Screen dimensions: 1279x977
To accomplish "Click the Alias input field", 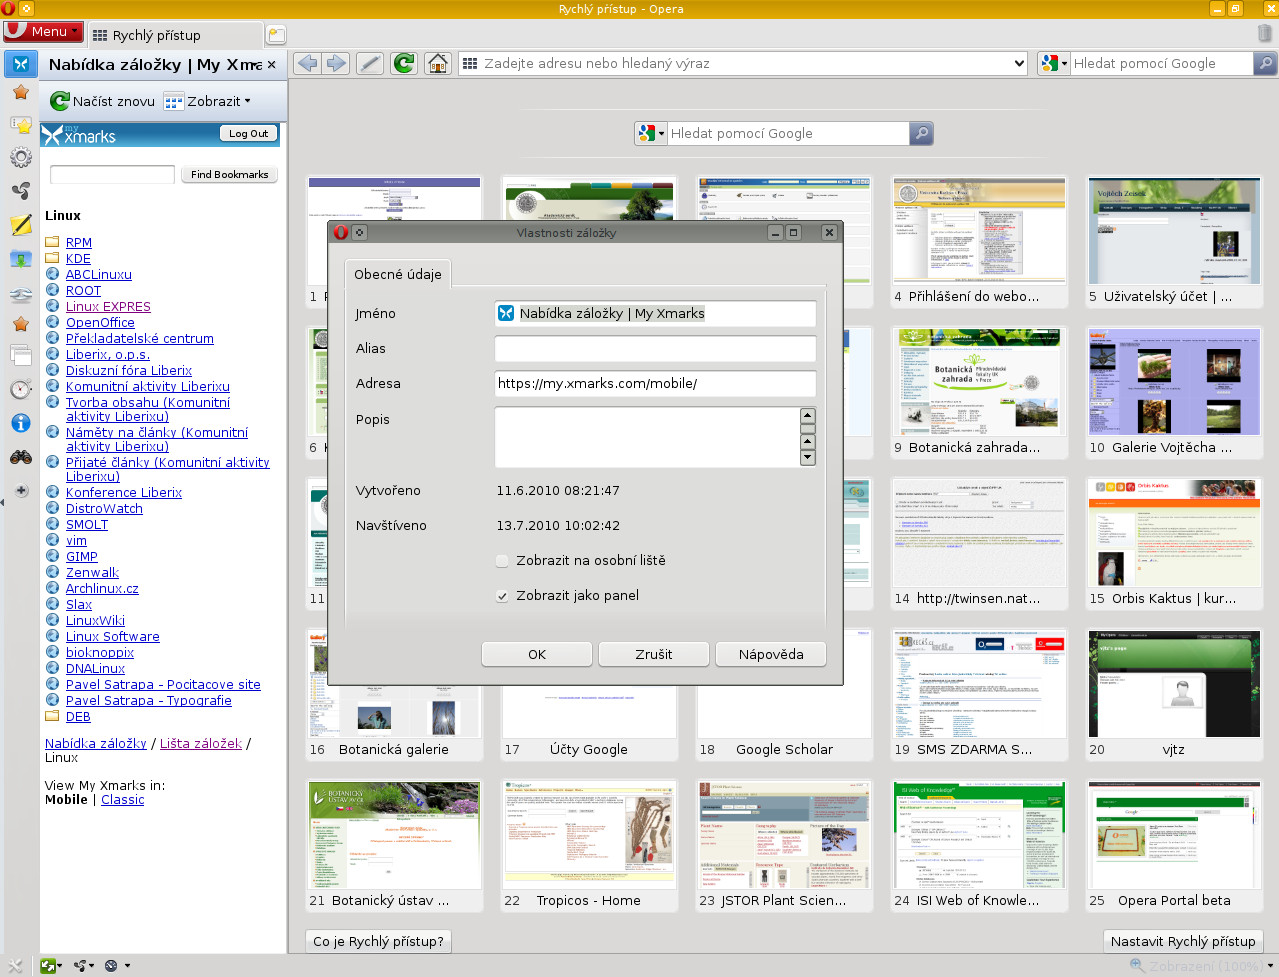I will (x=656, y=349).
